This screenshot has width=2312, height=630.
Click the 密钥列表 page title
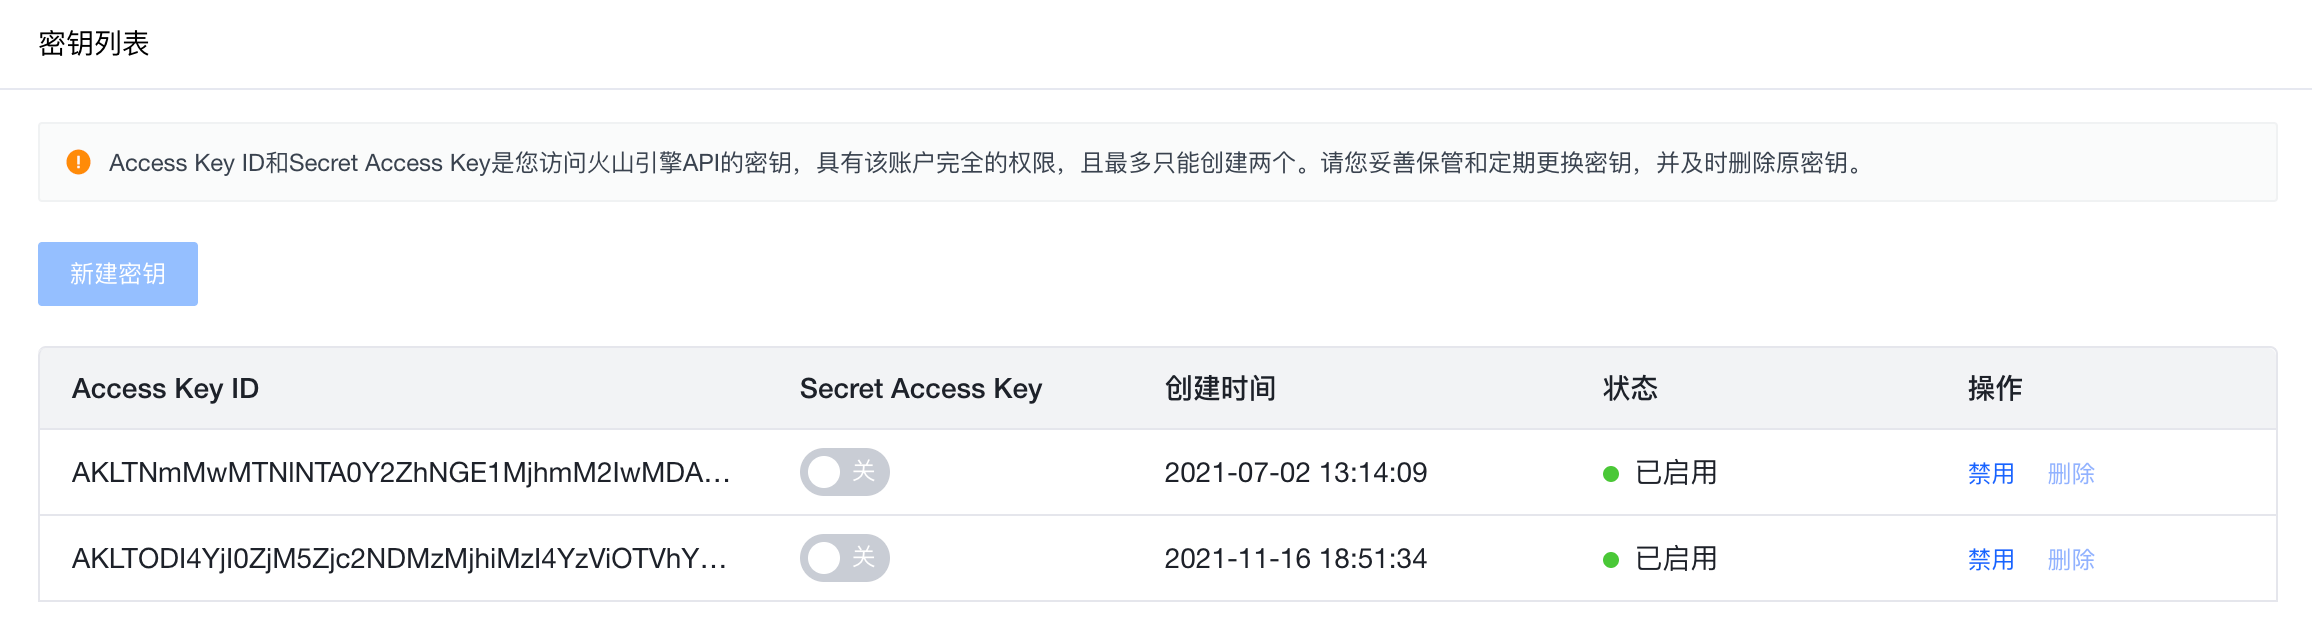(94, 44)
